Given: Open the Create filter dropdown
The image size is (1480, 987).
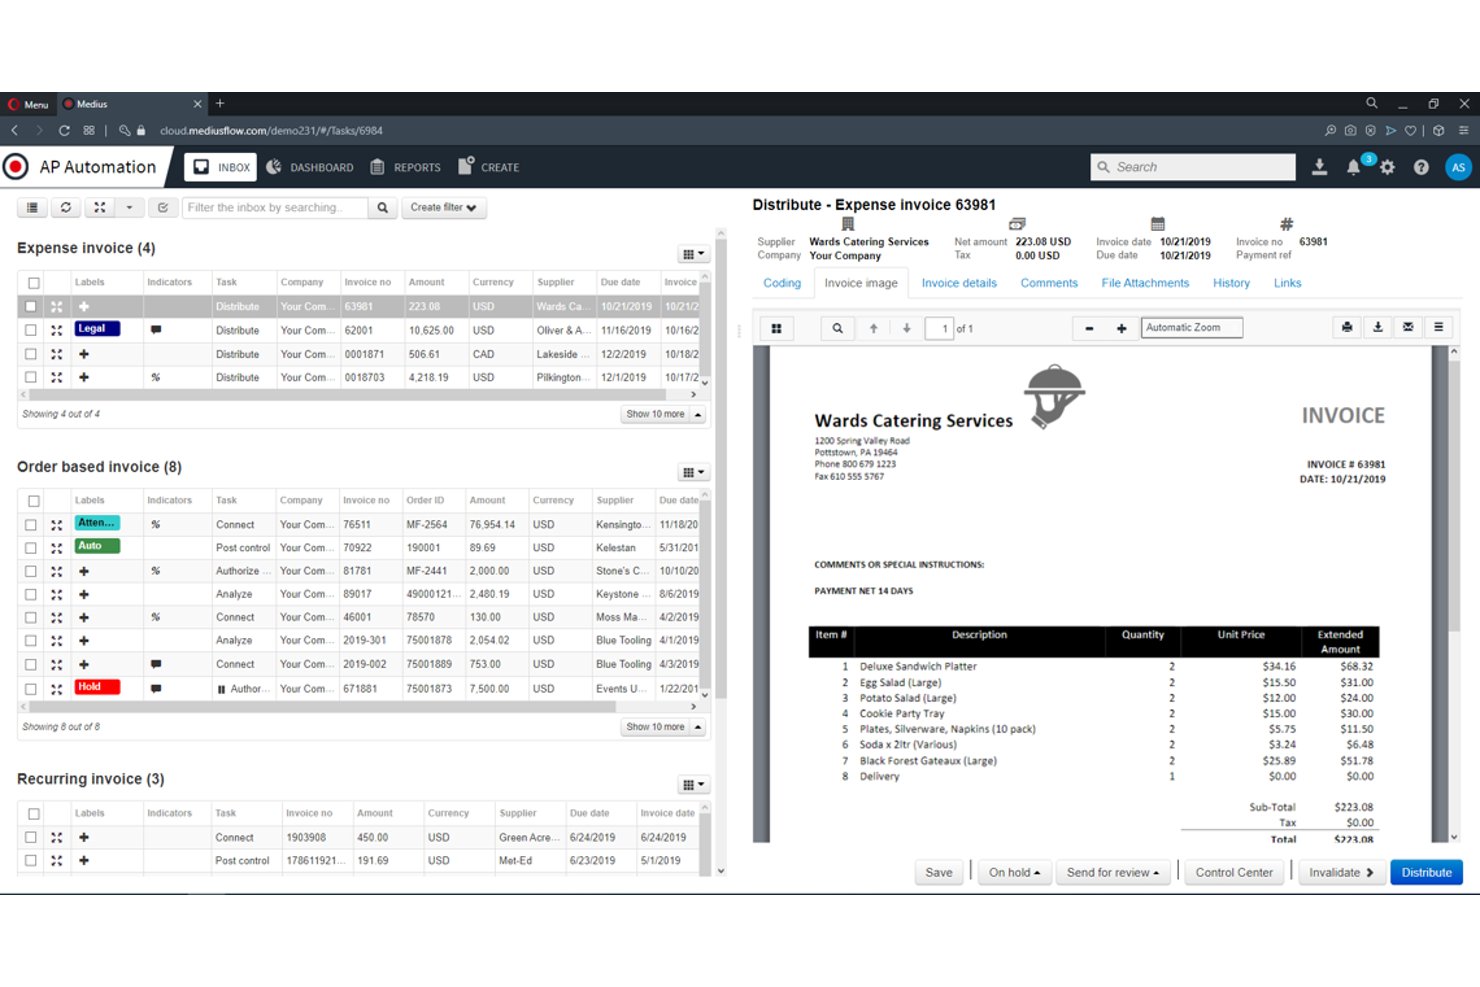Looking at the screenshot, I should point(443,208).
